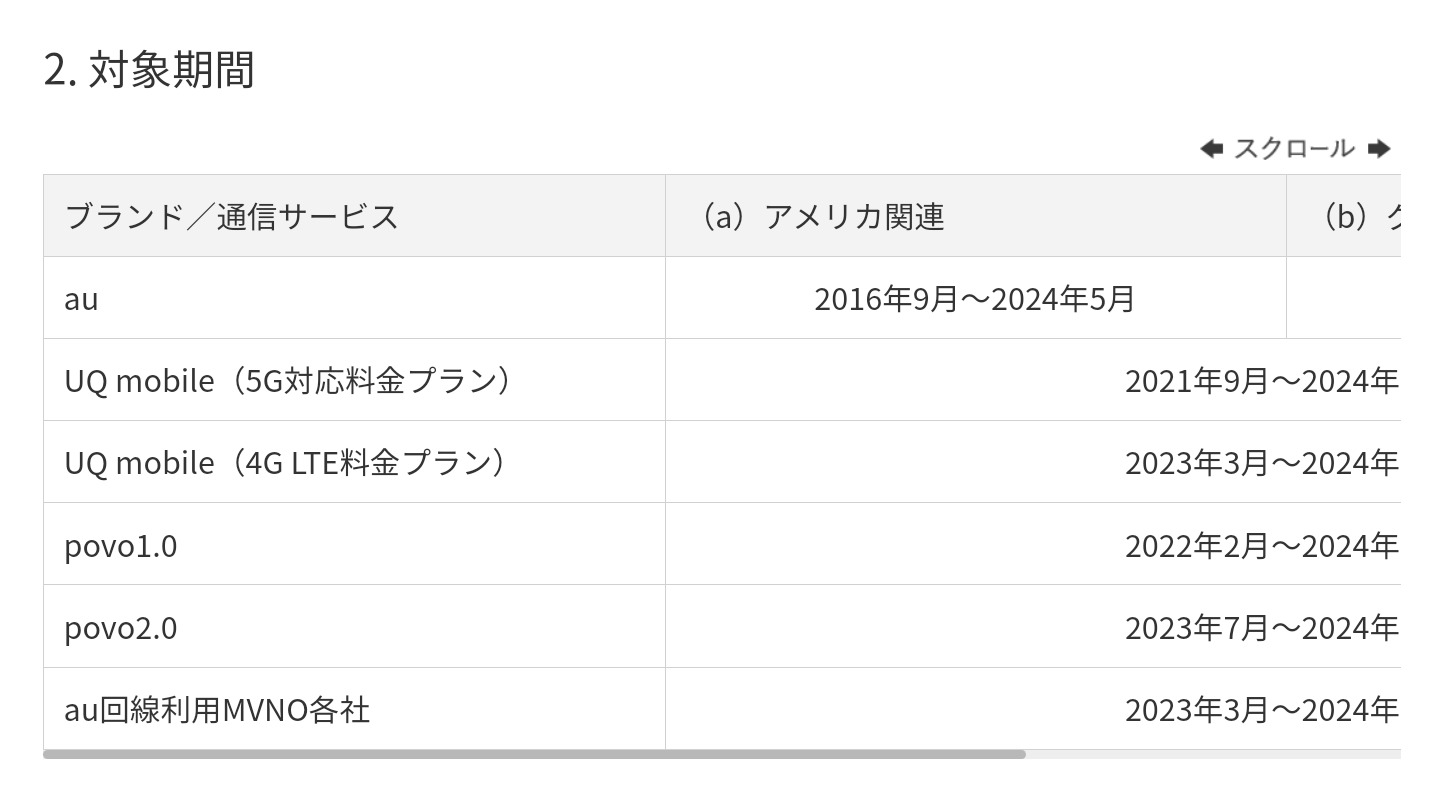Select the au row label
Viewport: 1443px width, 786px height.
pyautogui.click(x=82, y=299)
